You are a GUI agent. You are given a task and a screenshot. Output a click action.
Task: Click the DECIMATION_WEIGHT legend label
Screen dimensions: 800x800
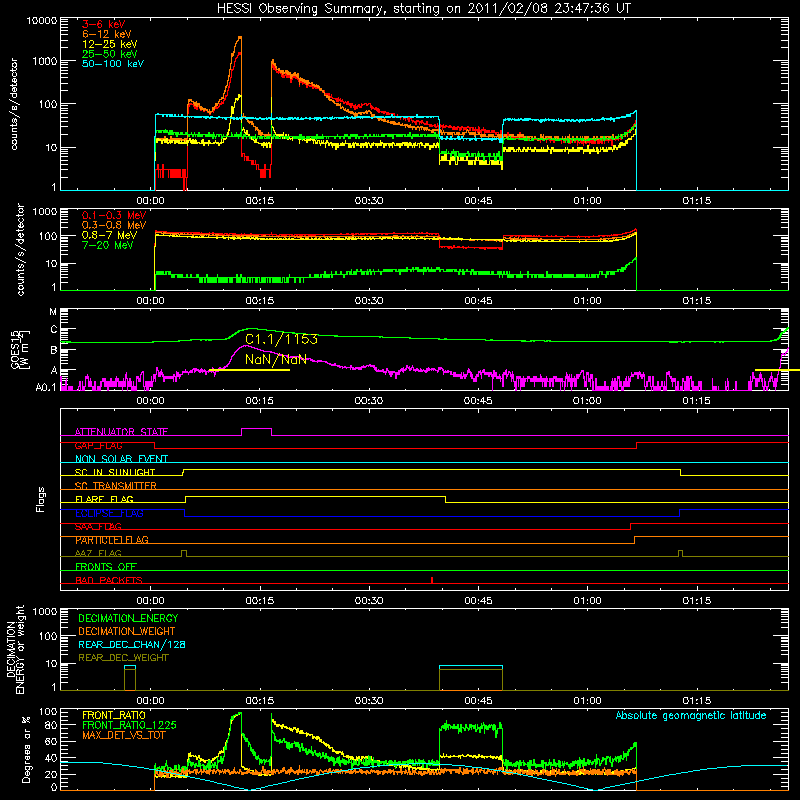(x=127, y=631)
